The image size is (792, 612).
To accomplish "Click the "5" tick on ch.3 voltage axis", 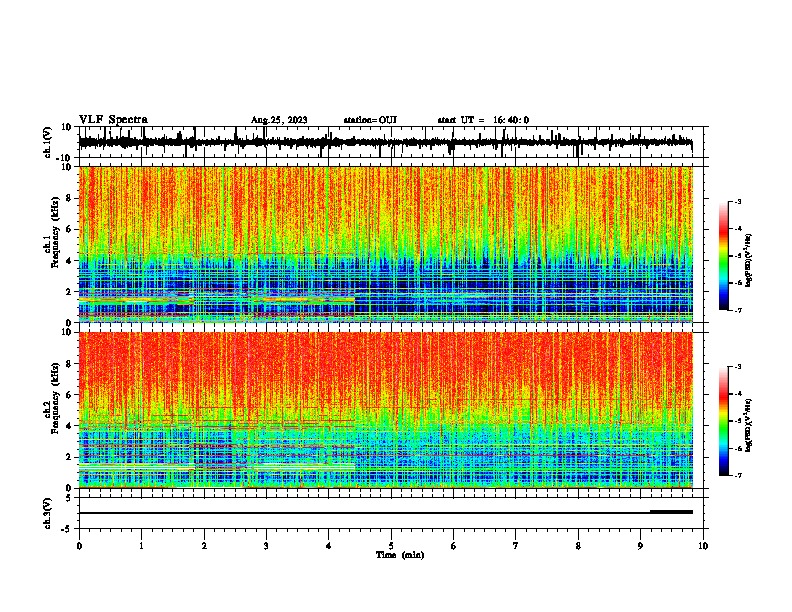I will (x=69, y=498).
